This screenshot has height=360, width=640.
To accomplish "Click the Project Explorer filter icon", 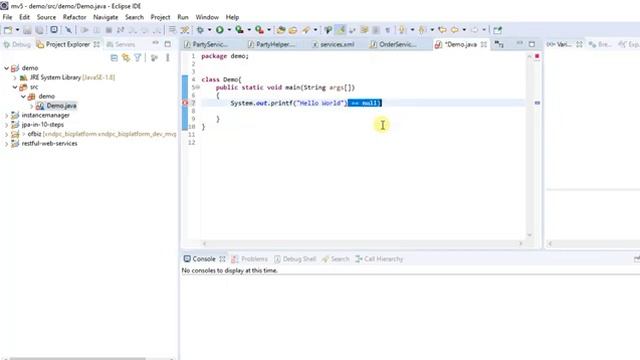I will [138, 58].
